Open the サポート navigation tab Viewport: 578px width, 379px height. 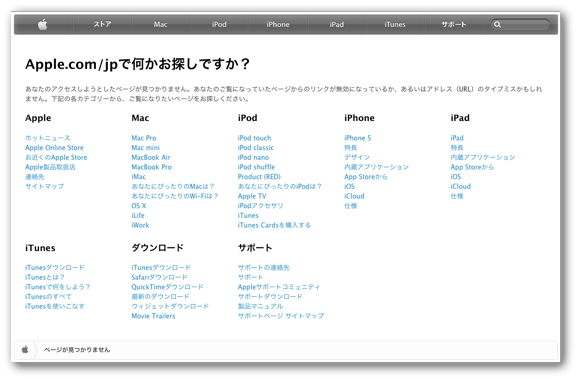[x=454, y=24]
